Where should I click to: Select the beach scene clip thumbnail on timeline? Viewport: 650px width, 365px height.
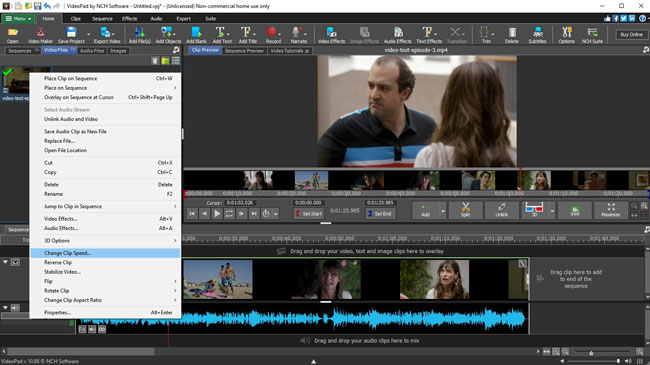[218, 279]
